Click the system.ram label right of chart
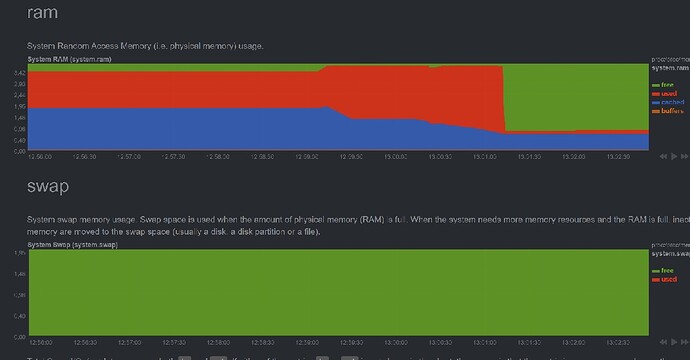Screen dimensions: 690x360 [670, 68]
